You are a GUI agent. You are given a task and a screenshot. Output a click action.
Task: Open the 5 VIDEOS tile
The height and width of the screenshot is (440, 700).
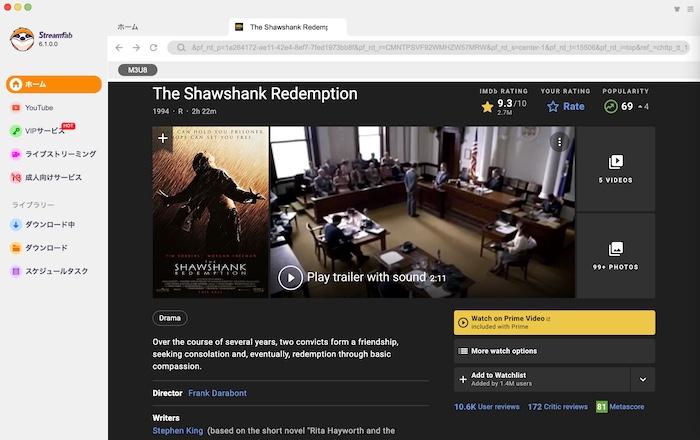pyautogui.click(x=616, y=169)
